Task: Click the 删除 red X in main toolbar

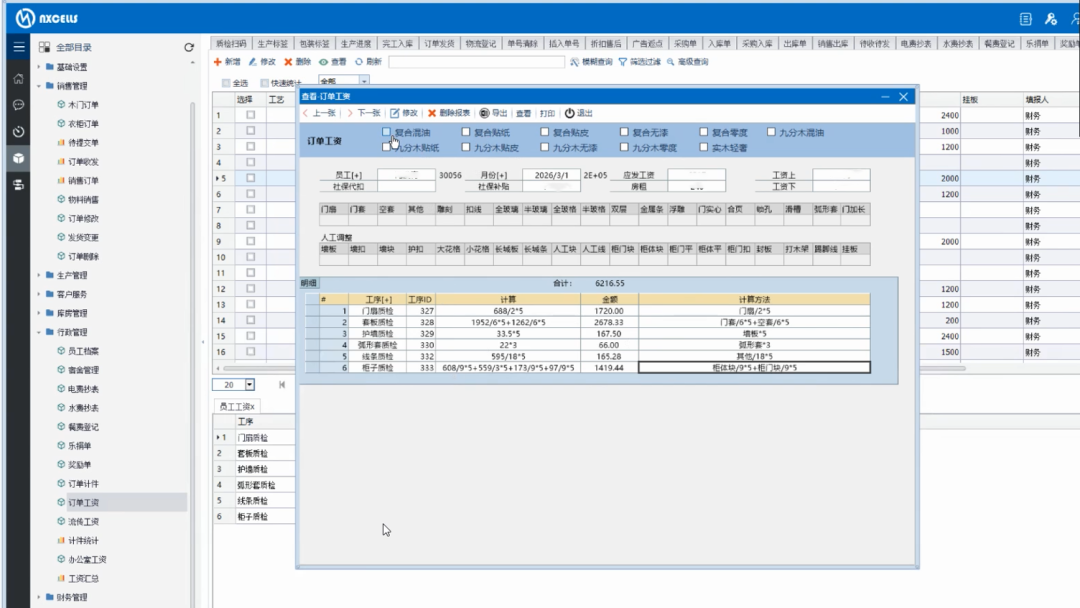Action: pos(288,62)
